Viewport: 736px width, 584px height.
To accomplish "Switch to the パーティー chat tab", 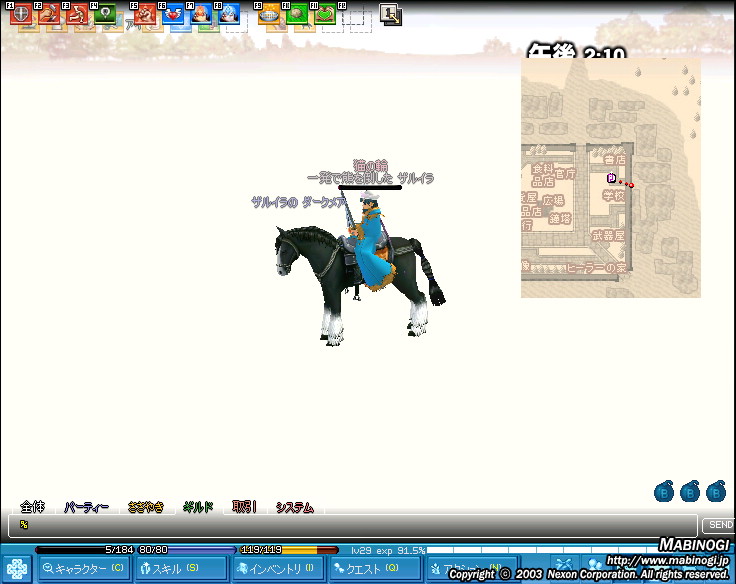I will pos(86,507).
